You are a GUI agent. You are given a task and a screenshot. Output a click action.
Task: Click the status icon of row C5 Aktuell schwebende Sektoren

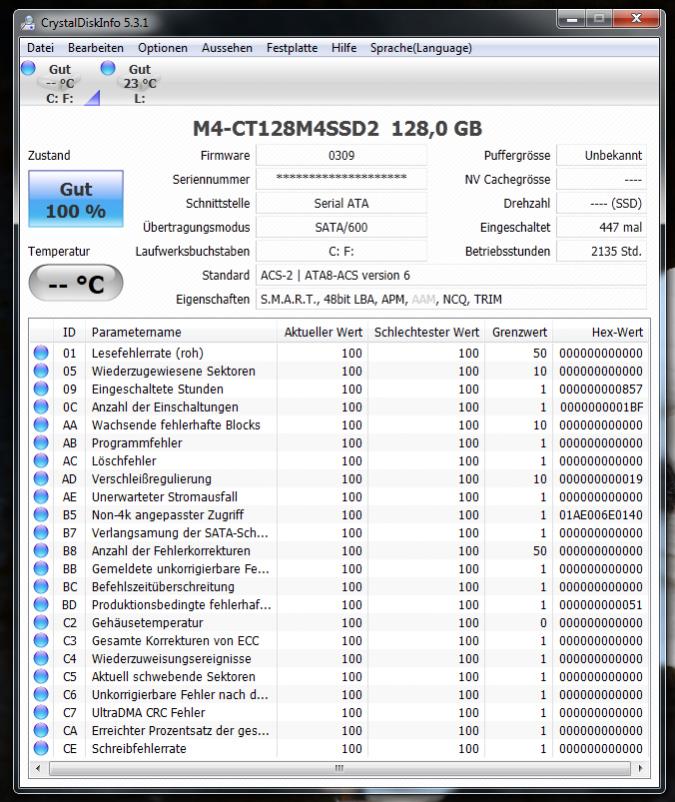point(41,676)
